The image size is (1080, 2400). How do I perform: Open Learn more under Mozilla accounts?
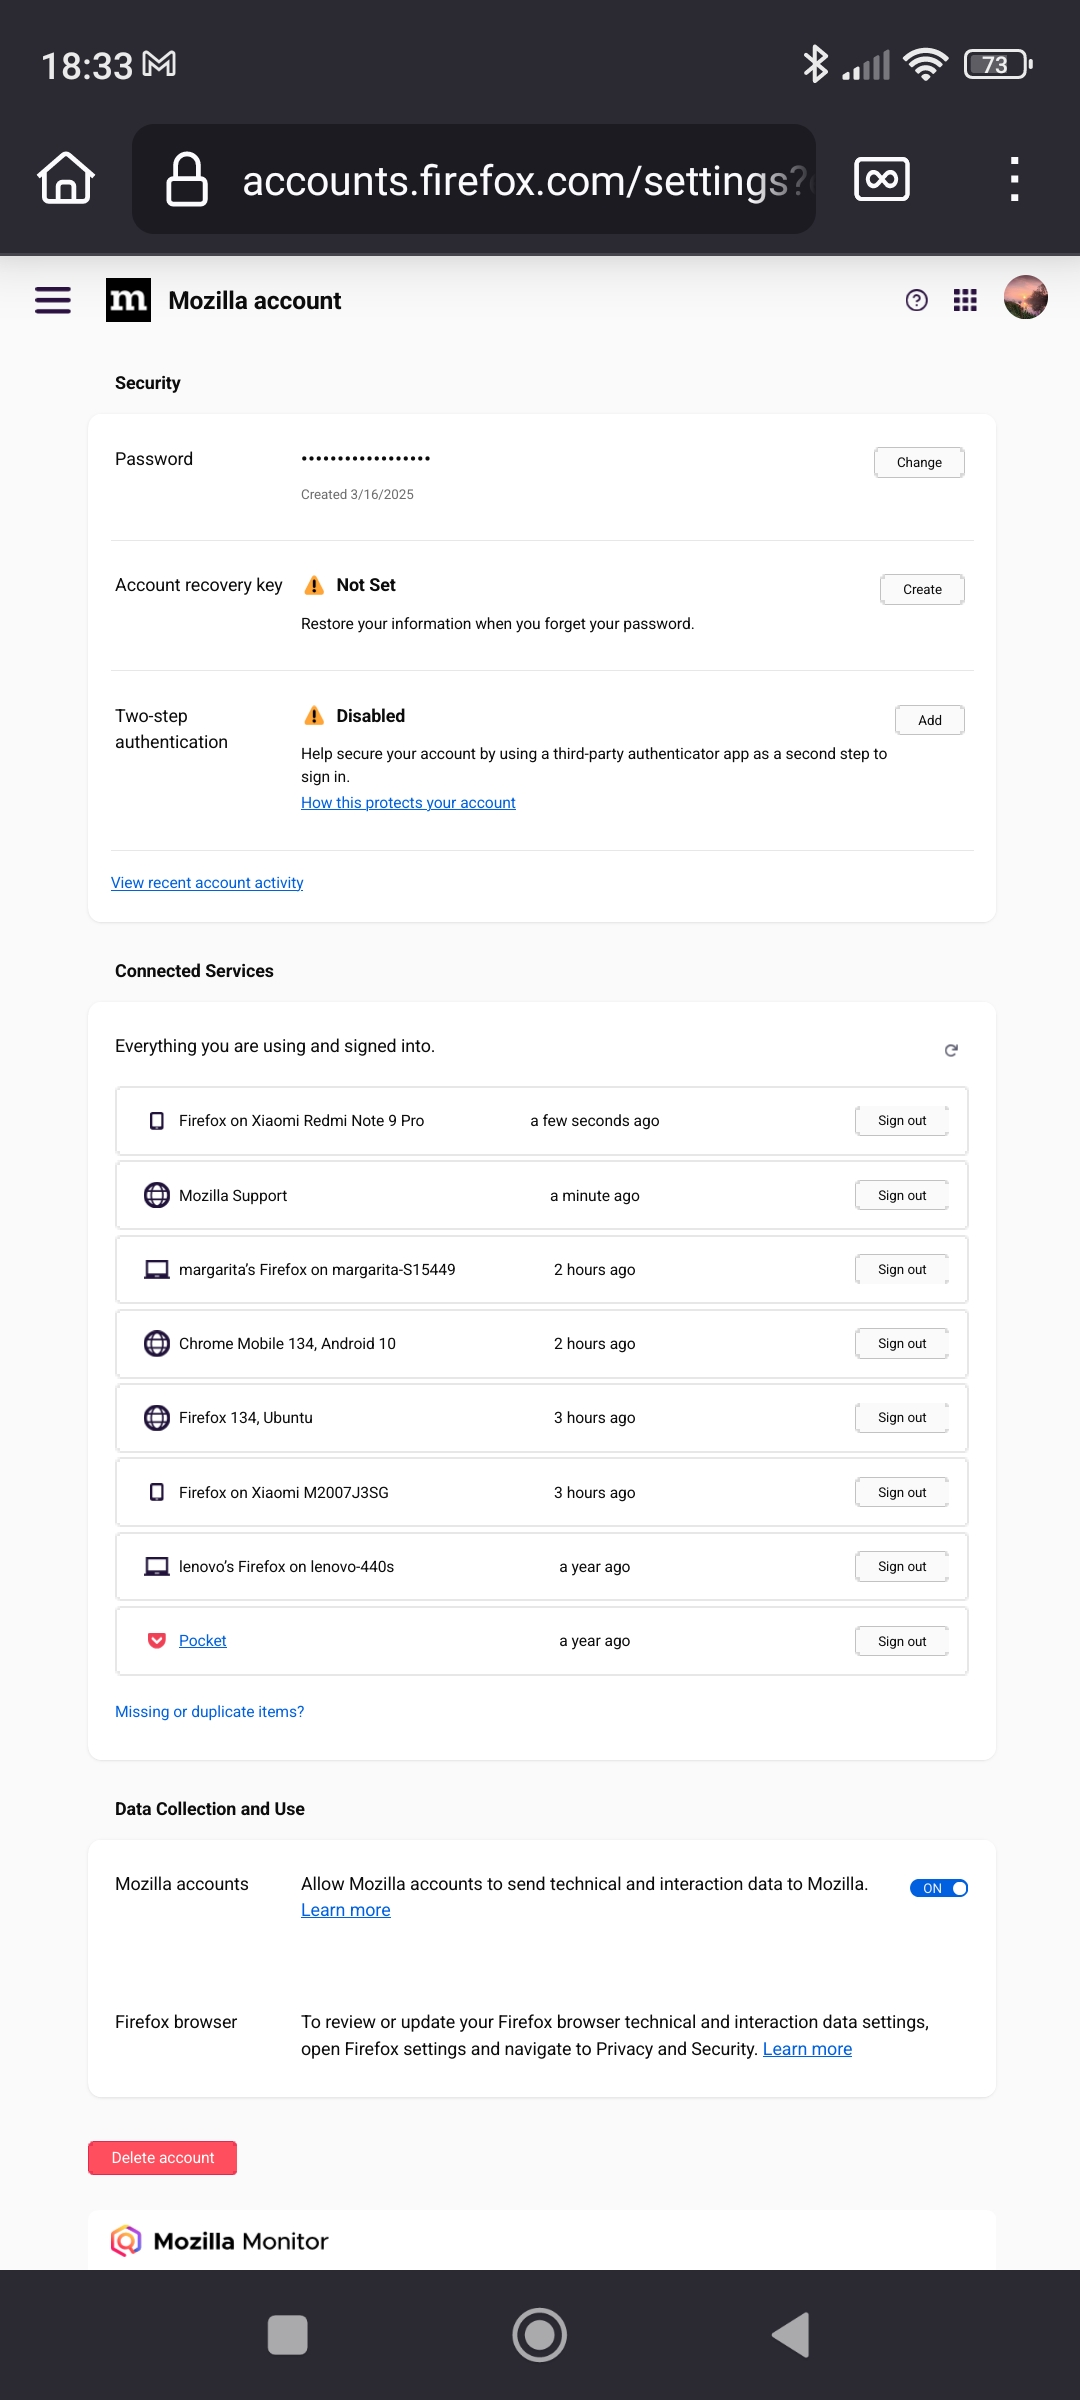coord(346,1910)
